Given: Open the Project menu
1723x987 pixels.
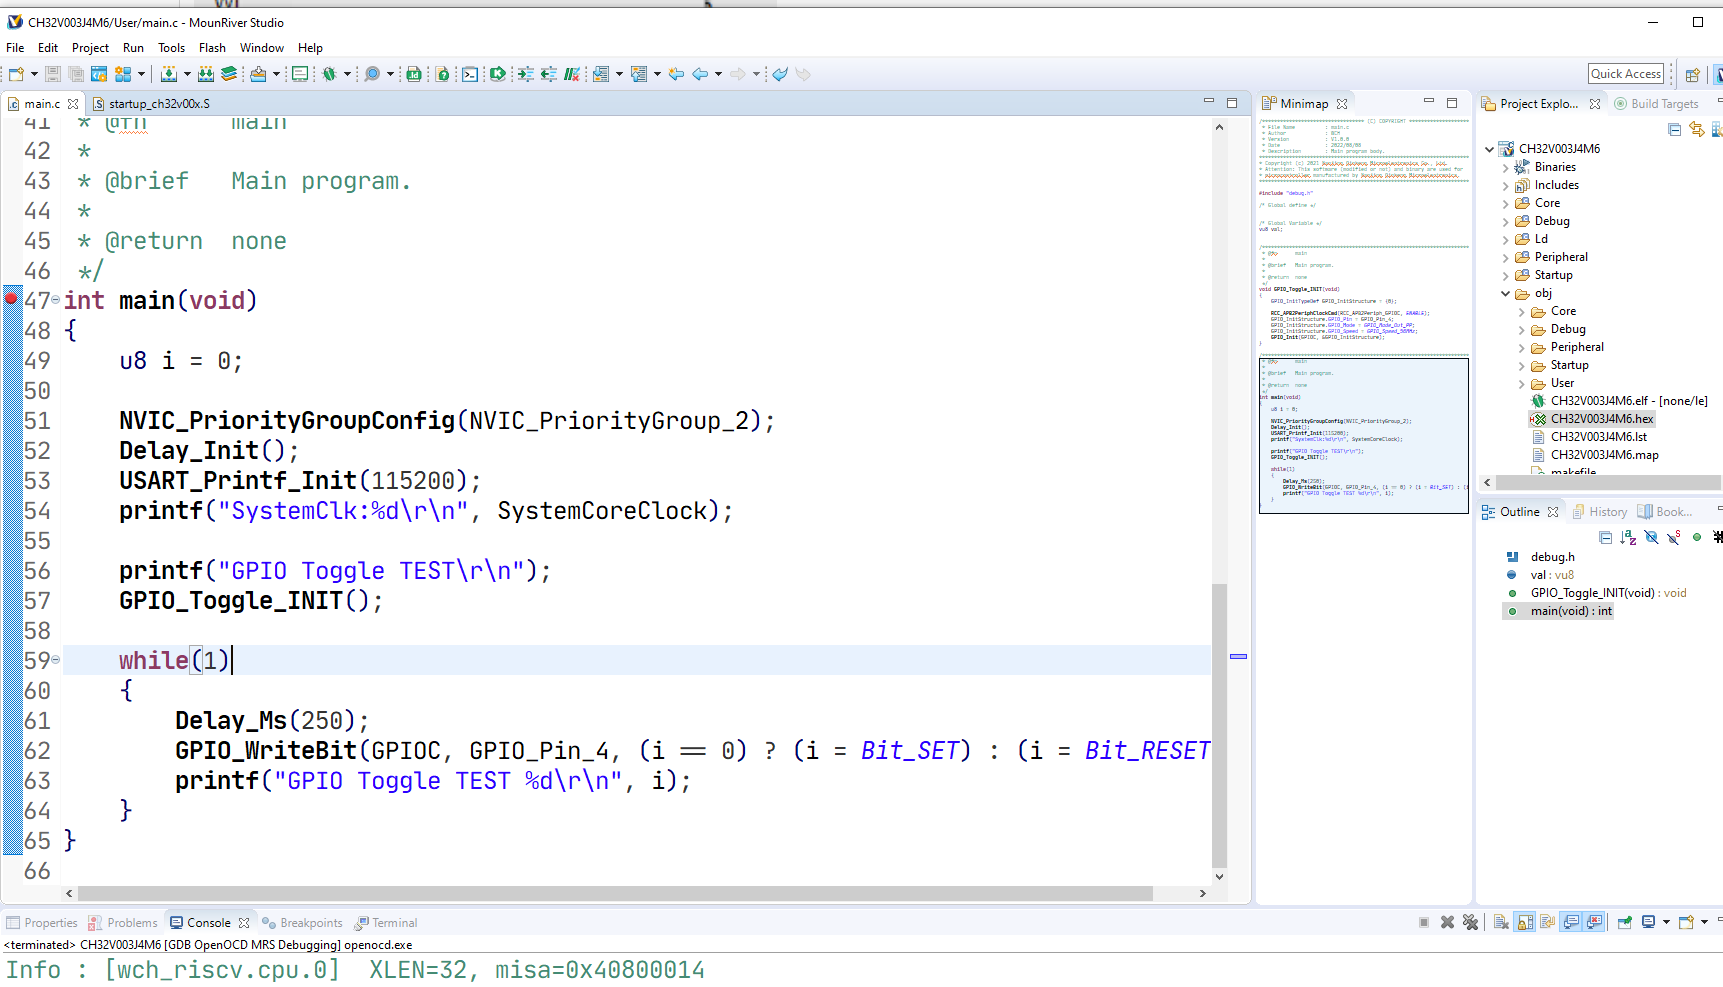Looking at the screenshot, I should coord(90,48).
